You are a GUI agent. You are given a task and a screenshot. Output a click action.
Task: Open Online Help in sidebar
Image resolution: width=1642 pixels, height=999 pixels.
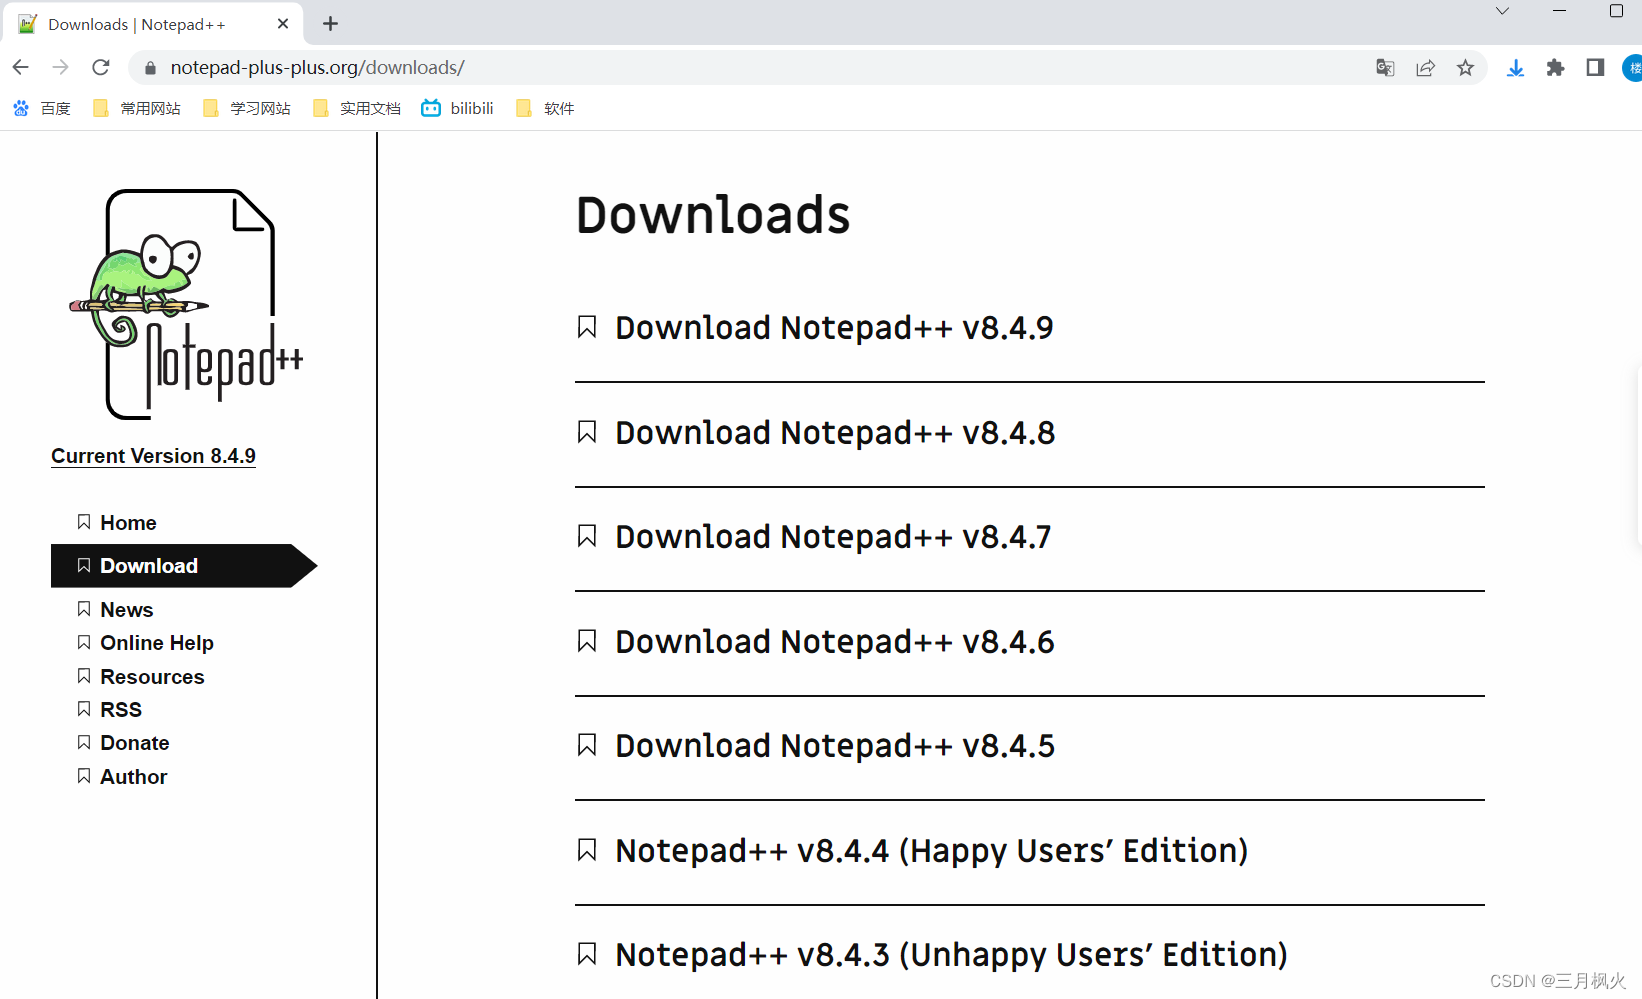[156, 643]
